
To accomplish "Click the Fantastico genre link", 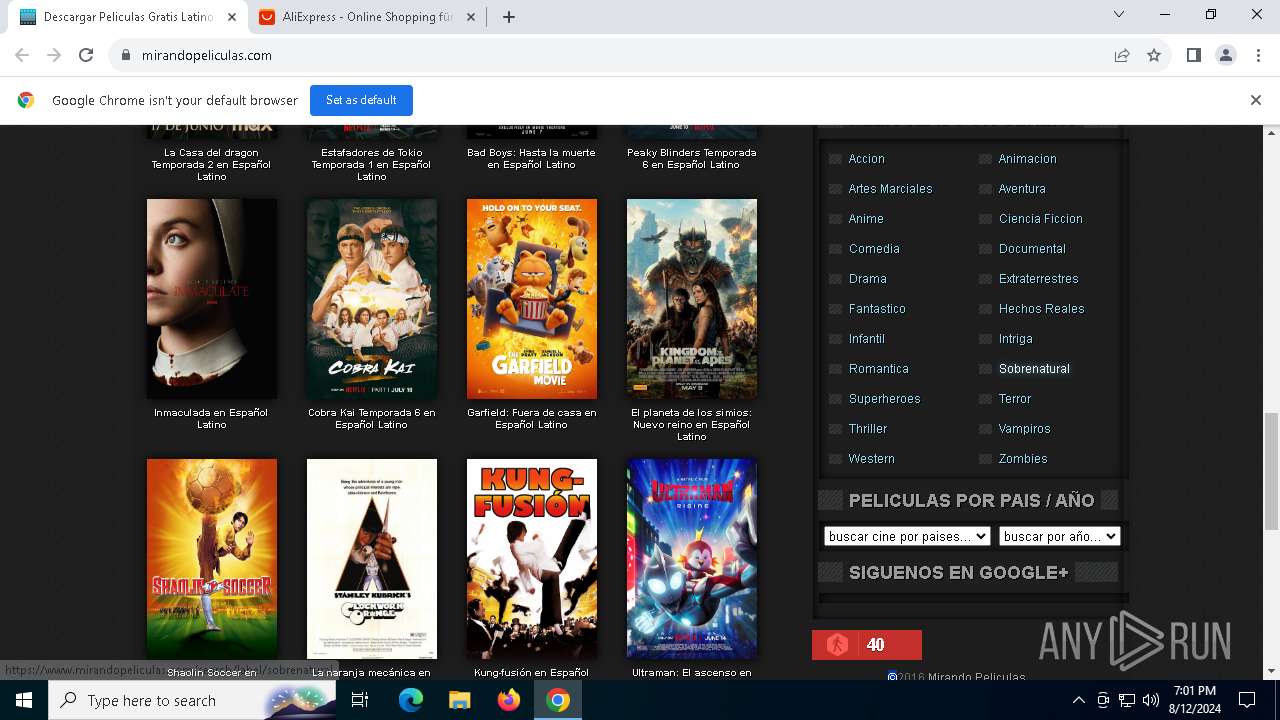I will click(x=877, y=309).
